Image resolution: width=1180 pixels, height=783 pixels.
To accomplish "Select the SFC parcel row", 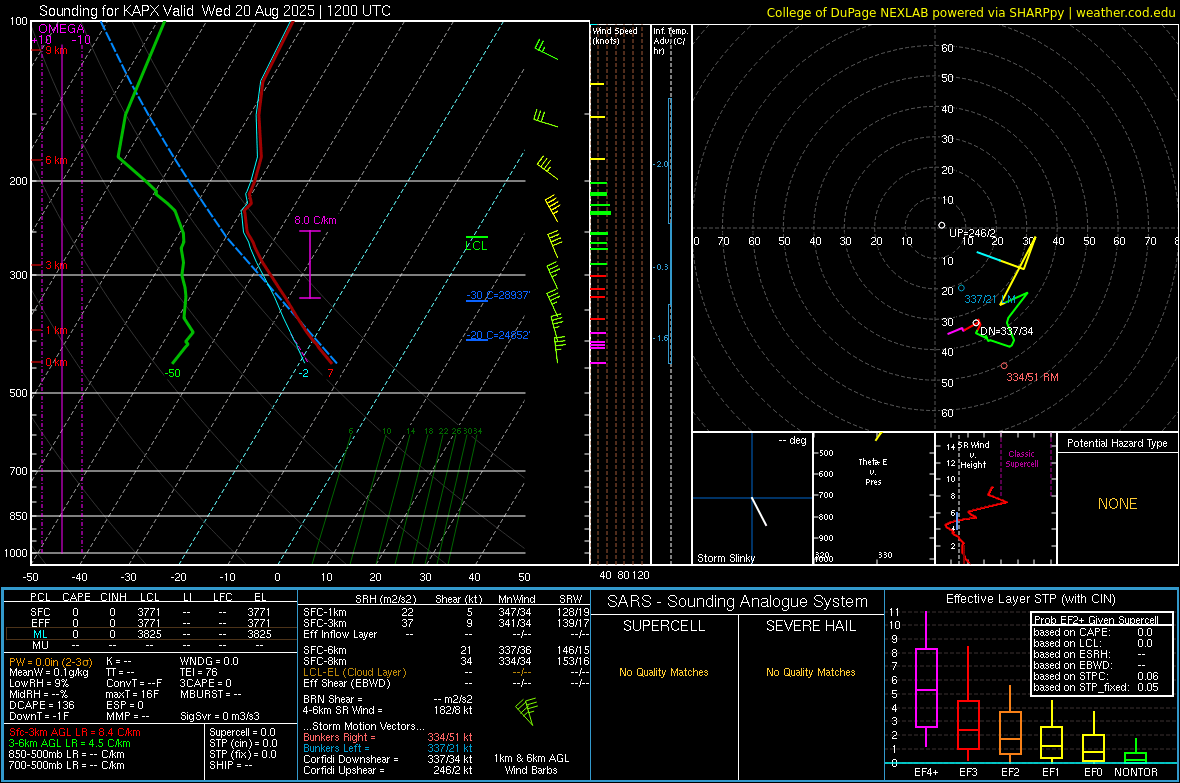I will (150, 612).
